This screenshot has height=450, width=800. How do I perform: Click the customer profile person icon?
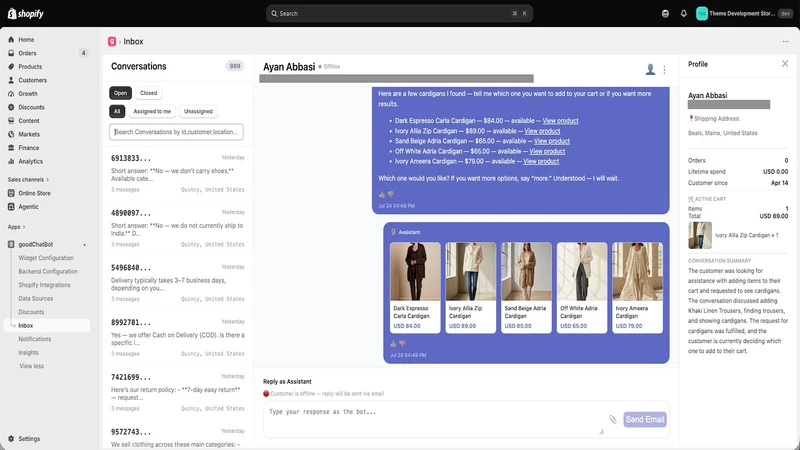coord(650,69)
